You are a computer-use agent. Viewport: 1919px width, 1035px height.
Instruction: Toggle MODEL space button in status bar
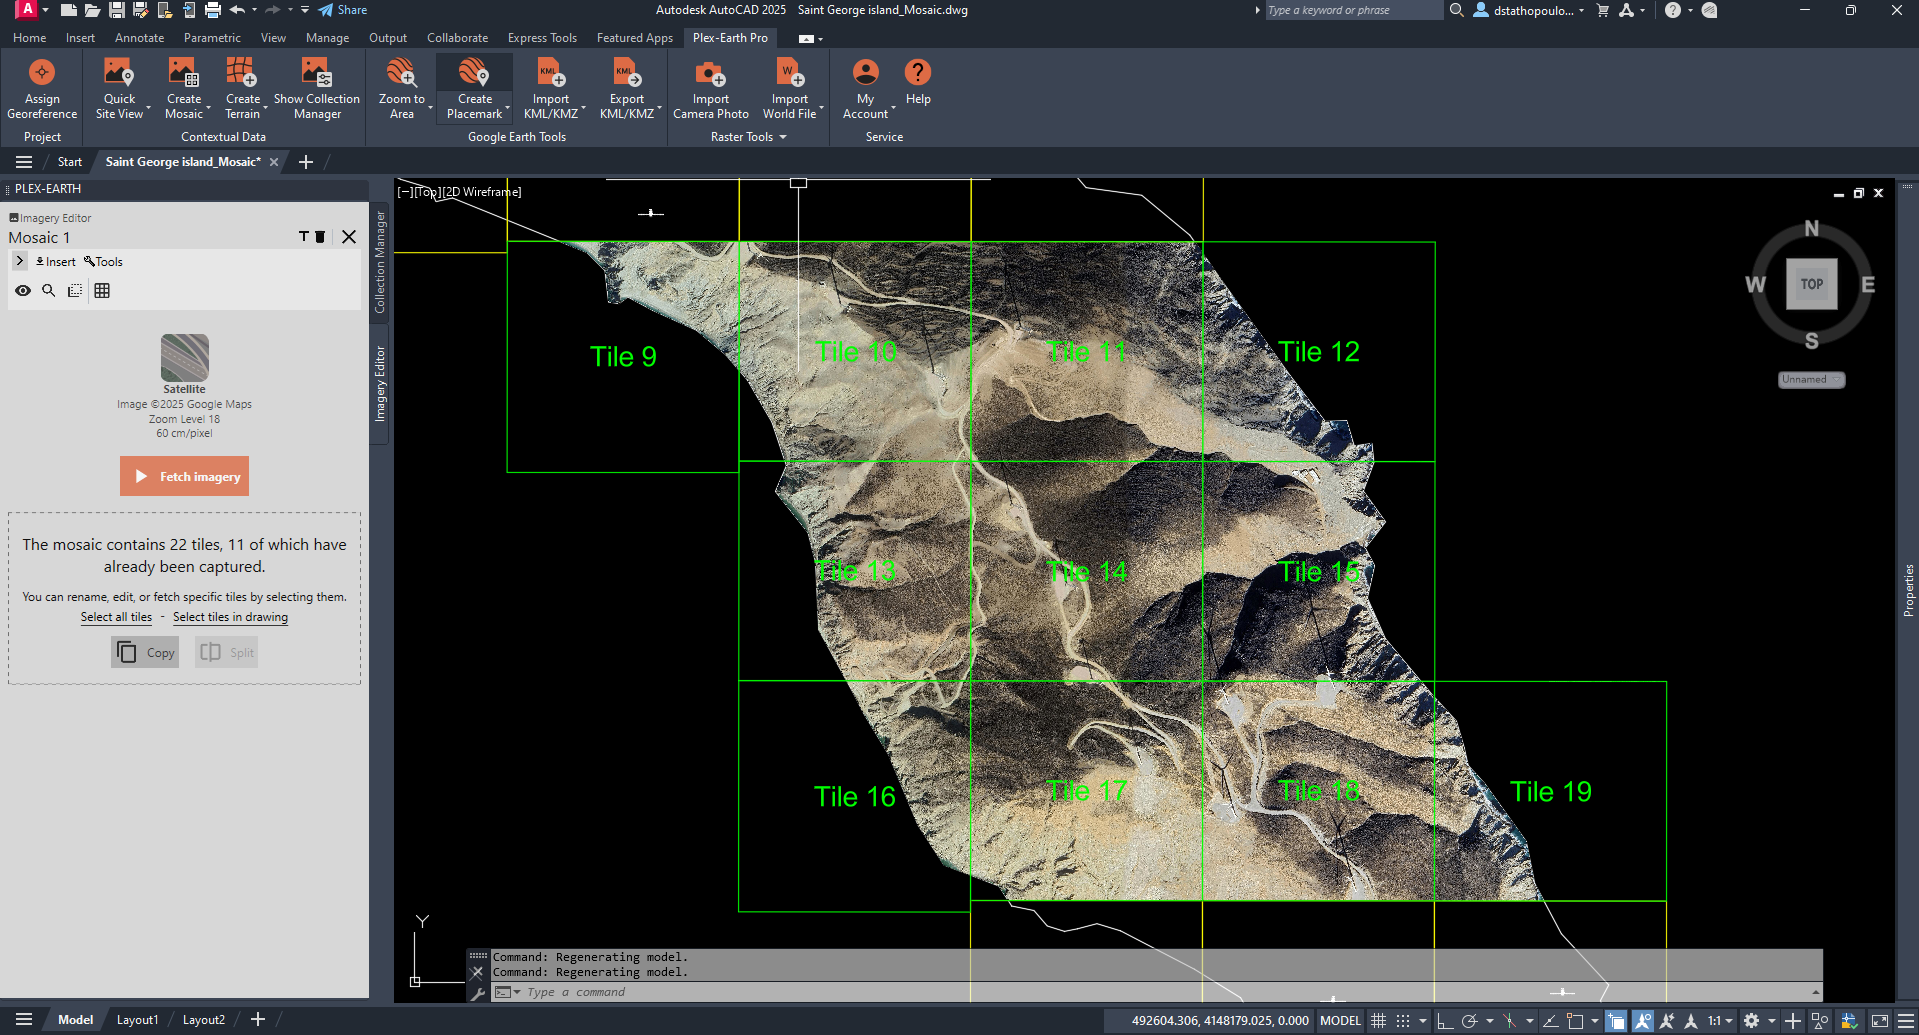[1340, 1021]
